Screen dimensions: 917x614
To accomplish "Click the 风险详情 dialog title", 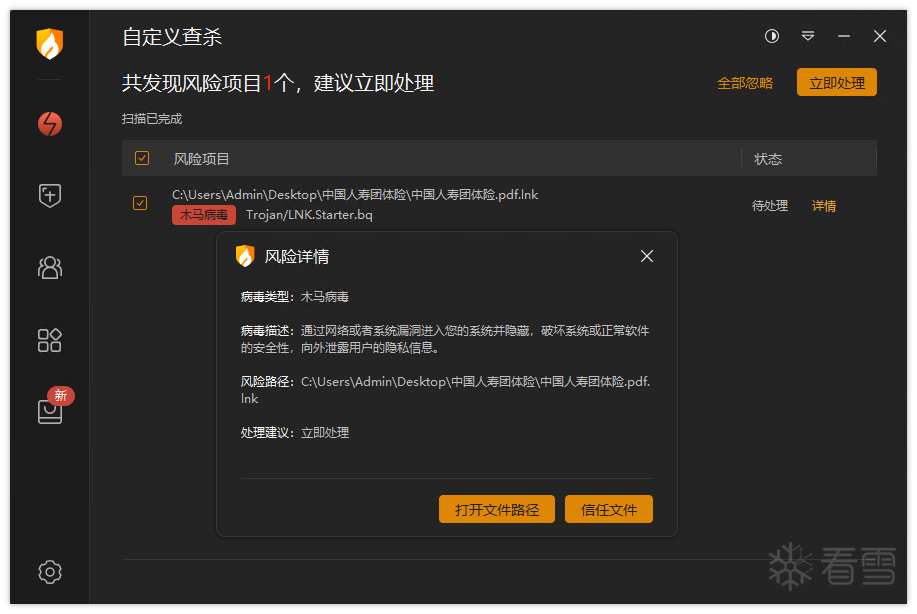I will tap(297, 256).
